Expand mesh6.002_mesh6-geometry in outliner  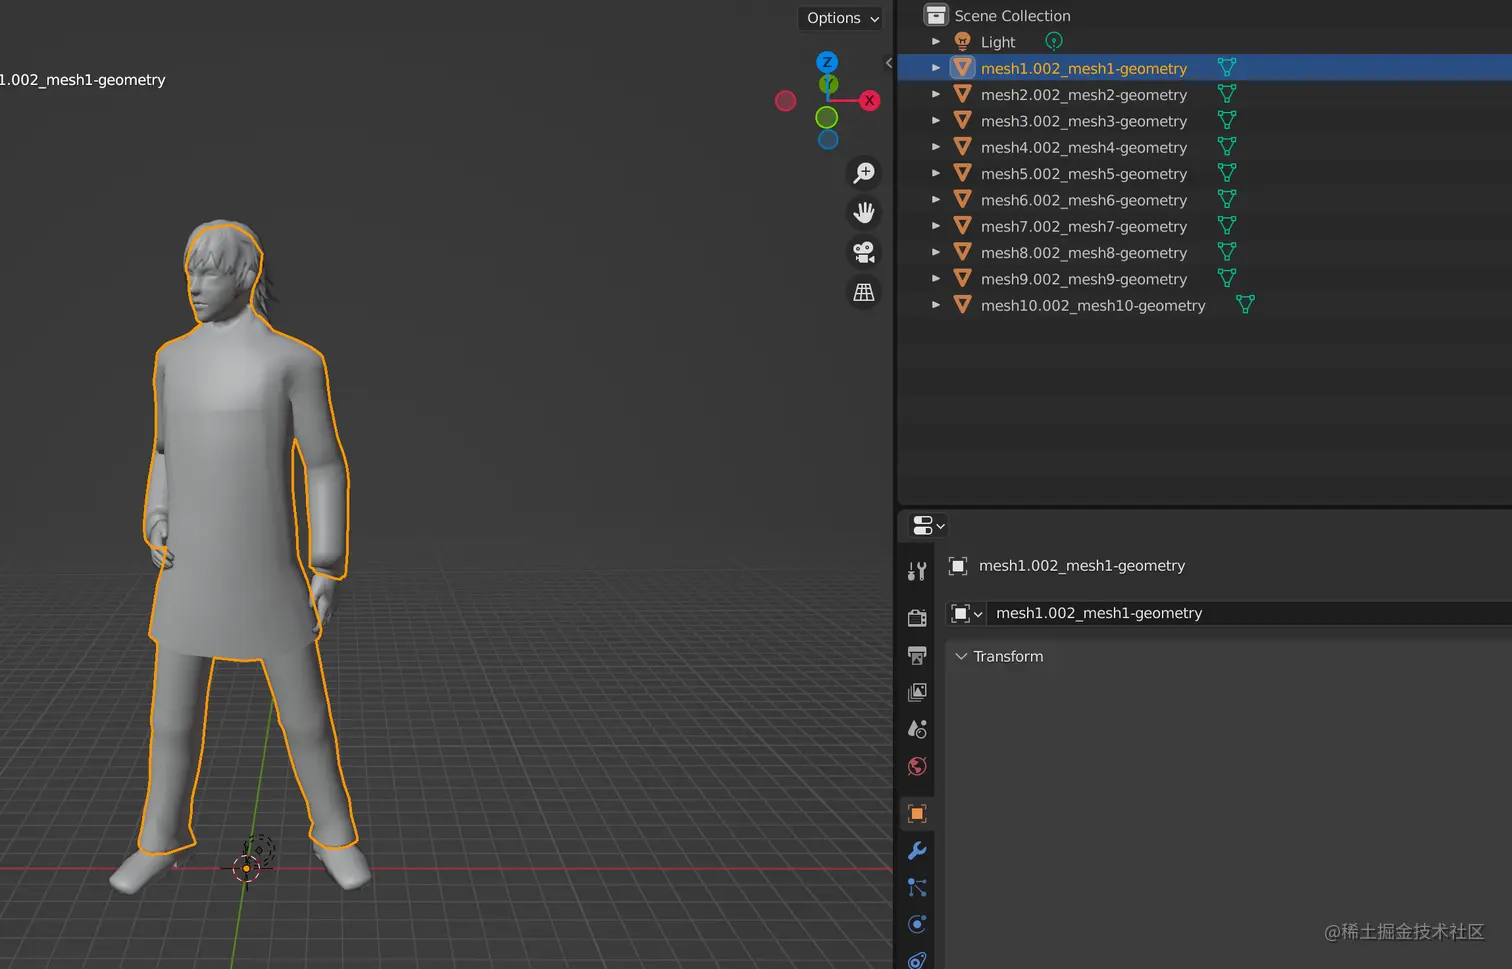coord(936,200)
